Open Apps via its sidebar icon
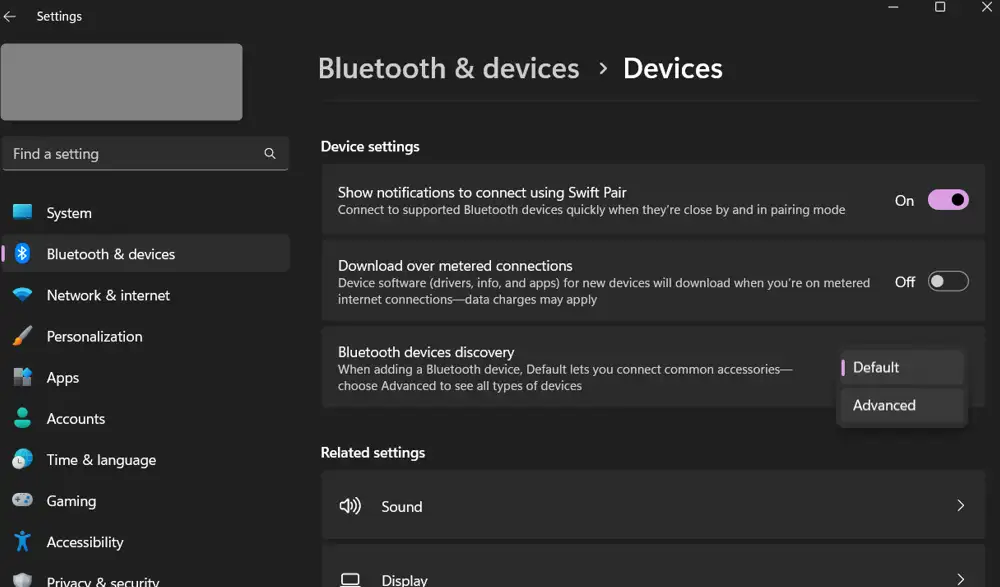Viewport: 1000px width, 587px height. pyautogui.click(x=22, y=378)
